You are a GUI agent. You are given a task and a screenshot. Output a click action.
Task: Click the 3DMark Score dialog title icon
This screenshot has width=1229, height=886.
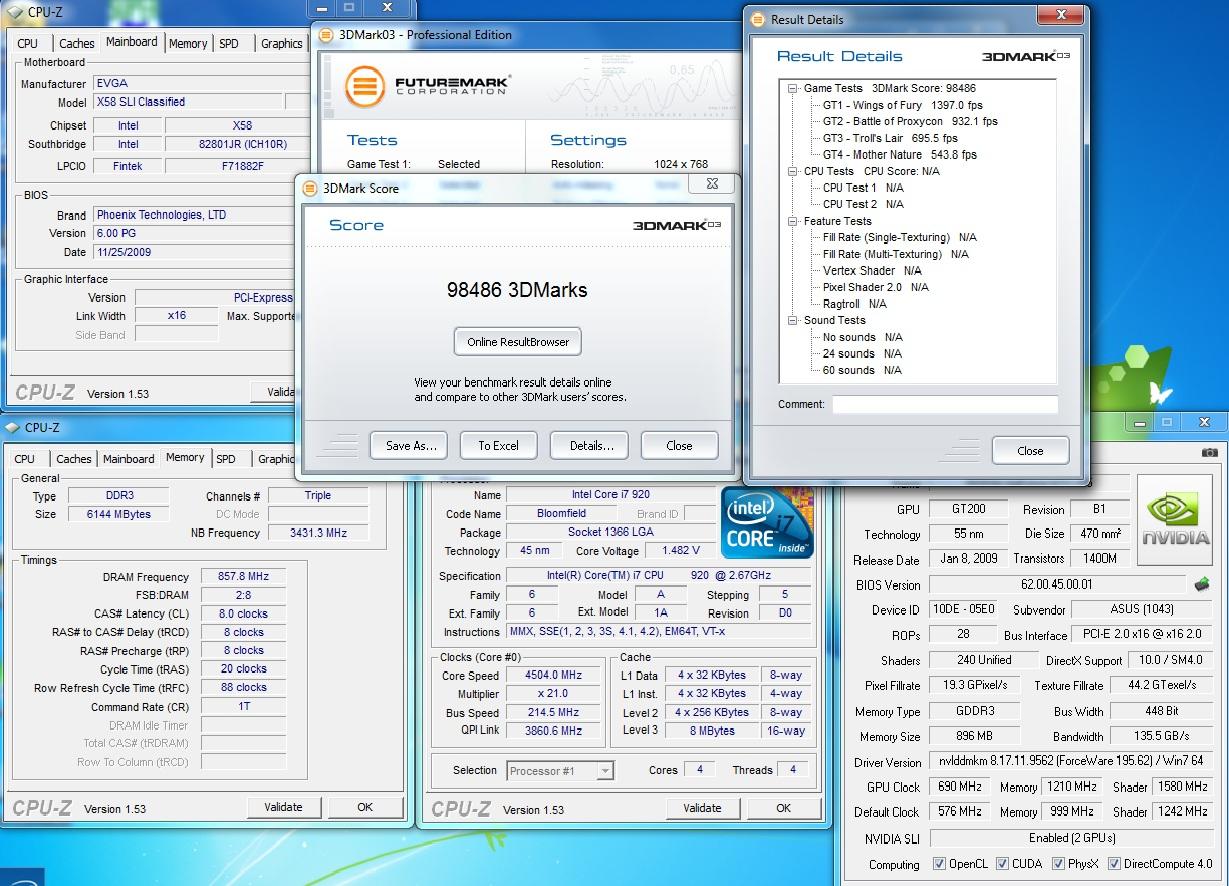click(x=310, y=188)
